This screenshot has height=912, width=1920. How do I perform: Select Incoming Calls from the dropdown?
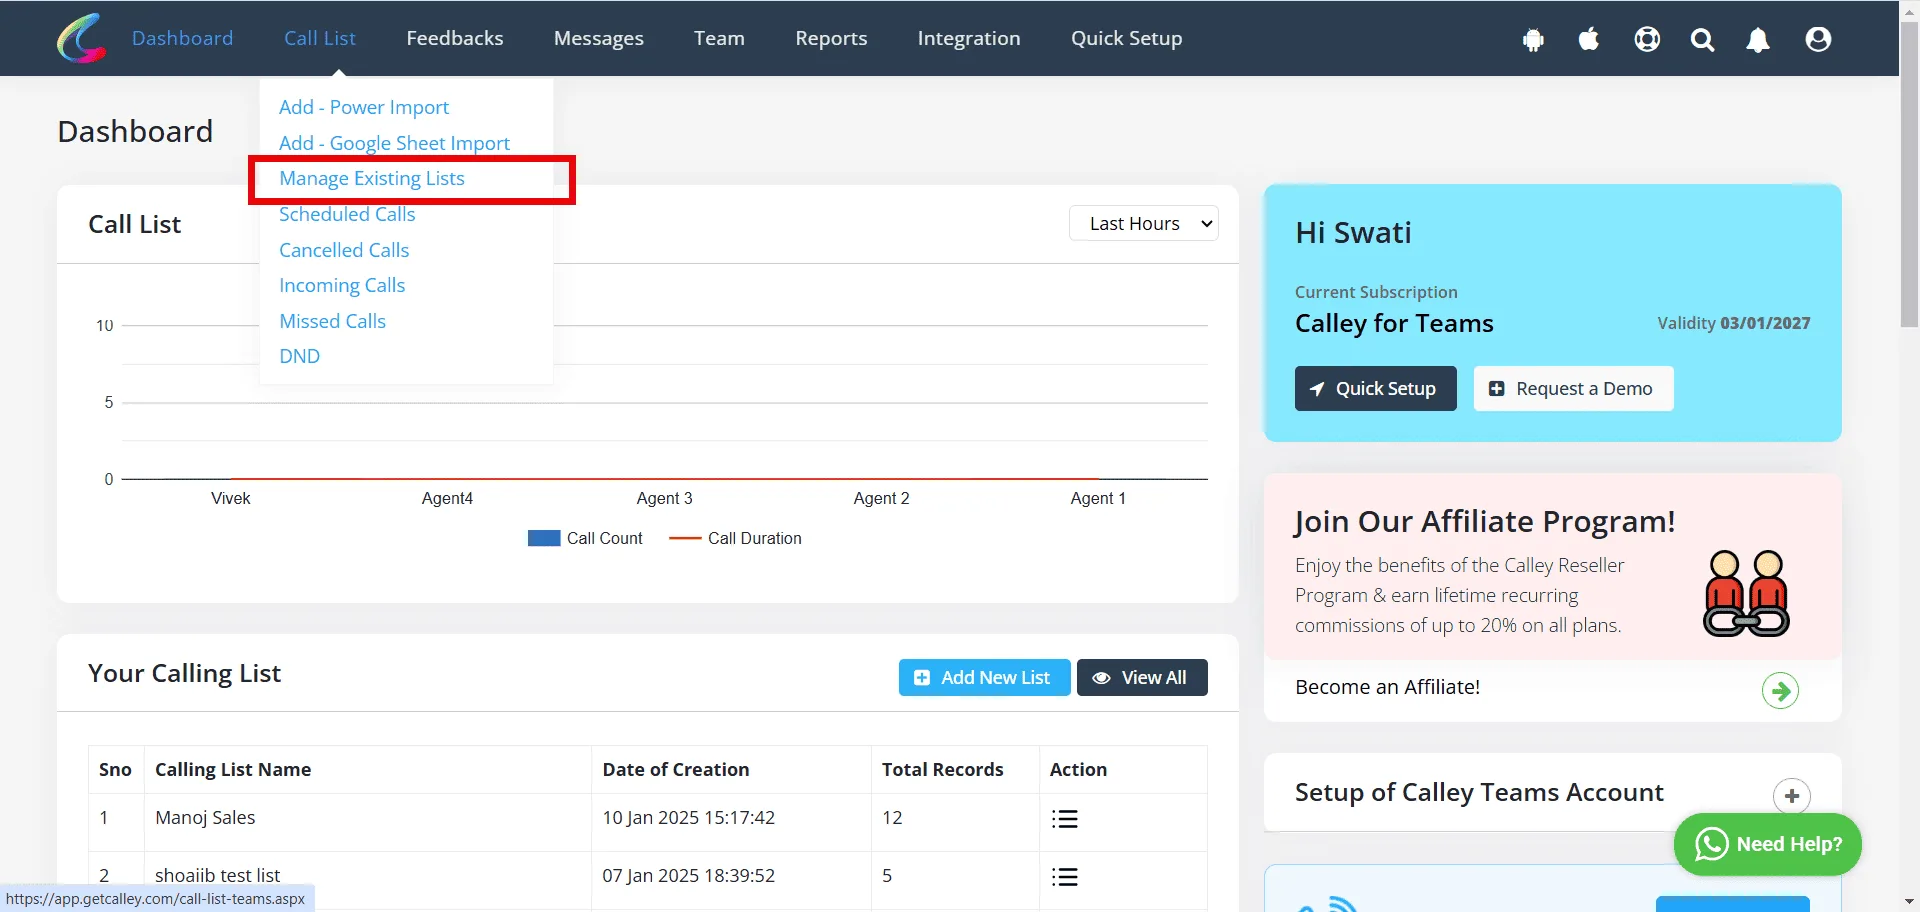[342, 285]
